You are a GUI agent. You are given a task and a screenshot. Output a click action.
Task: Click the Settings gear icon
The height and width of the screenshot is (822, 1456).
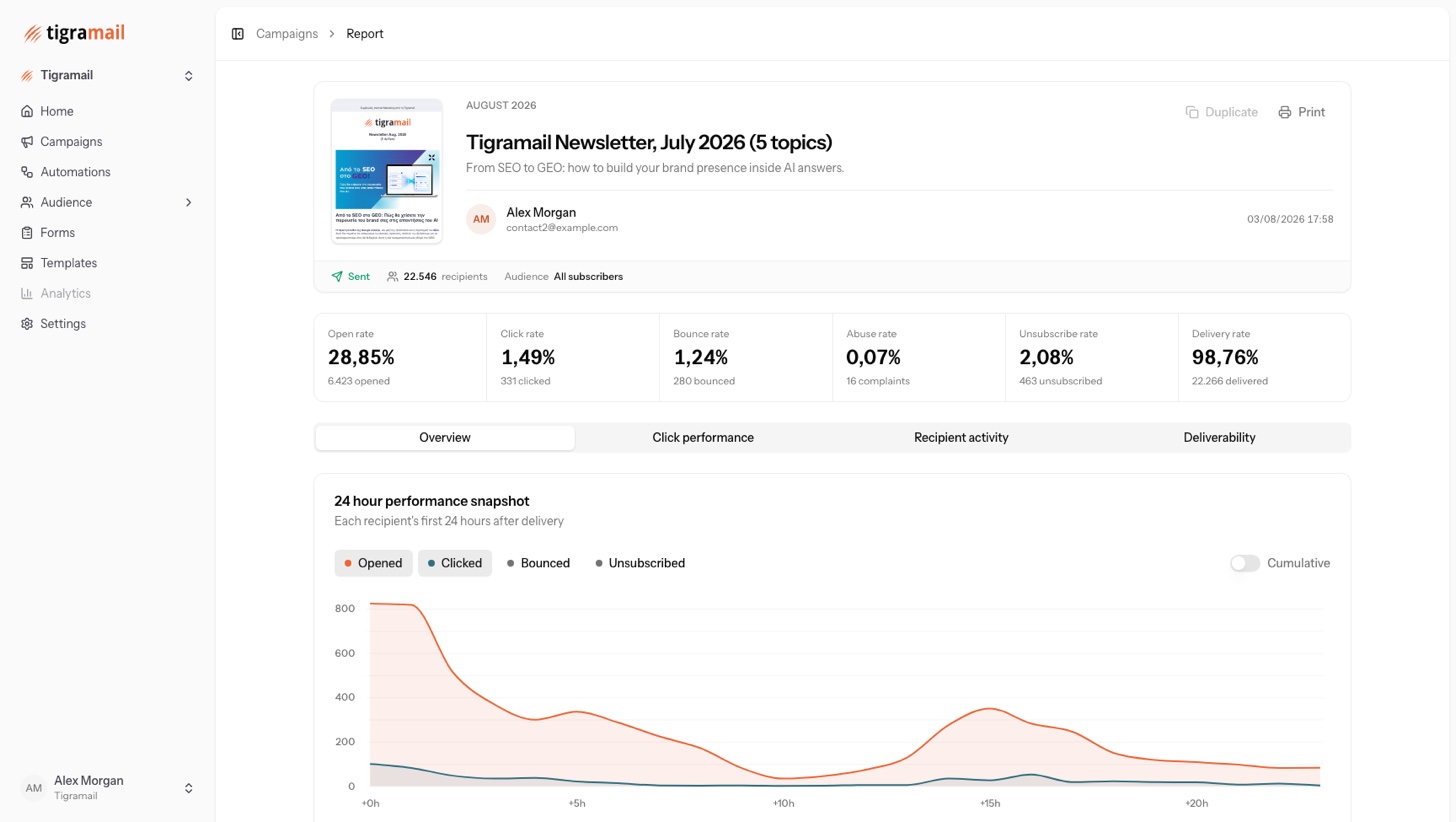point(27,324)
